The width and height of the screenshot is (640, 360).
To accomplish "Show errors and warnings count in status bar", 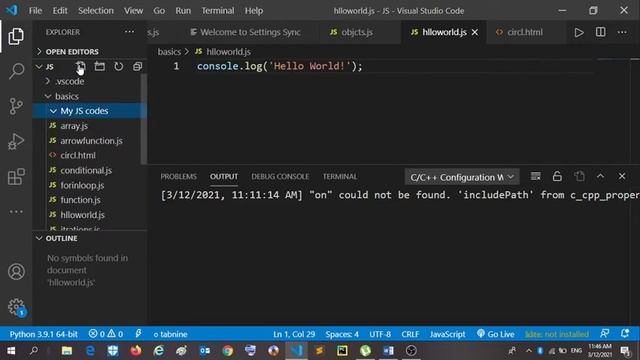I will pyautogui.click(x=106, y=334).
